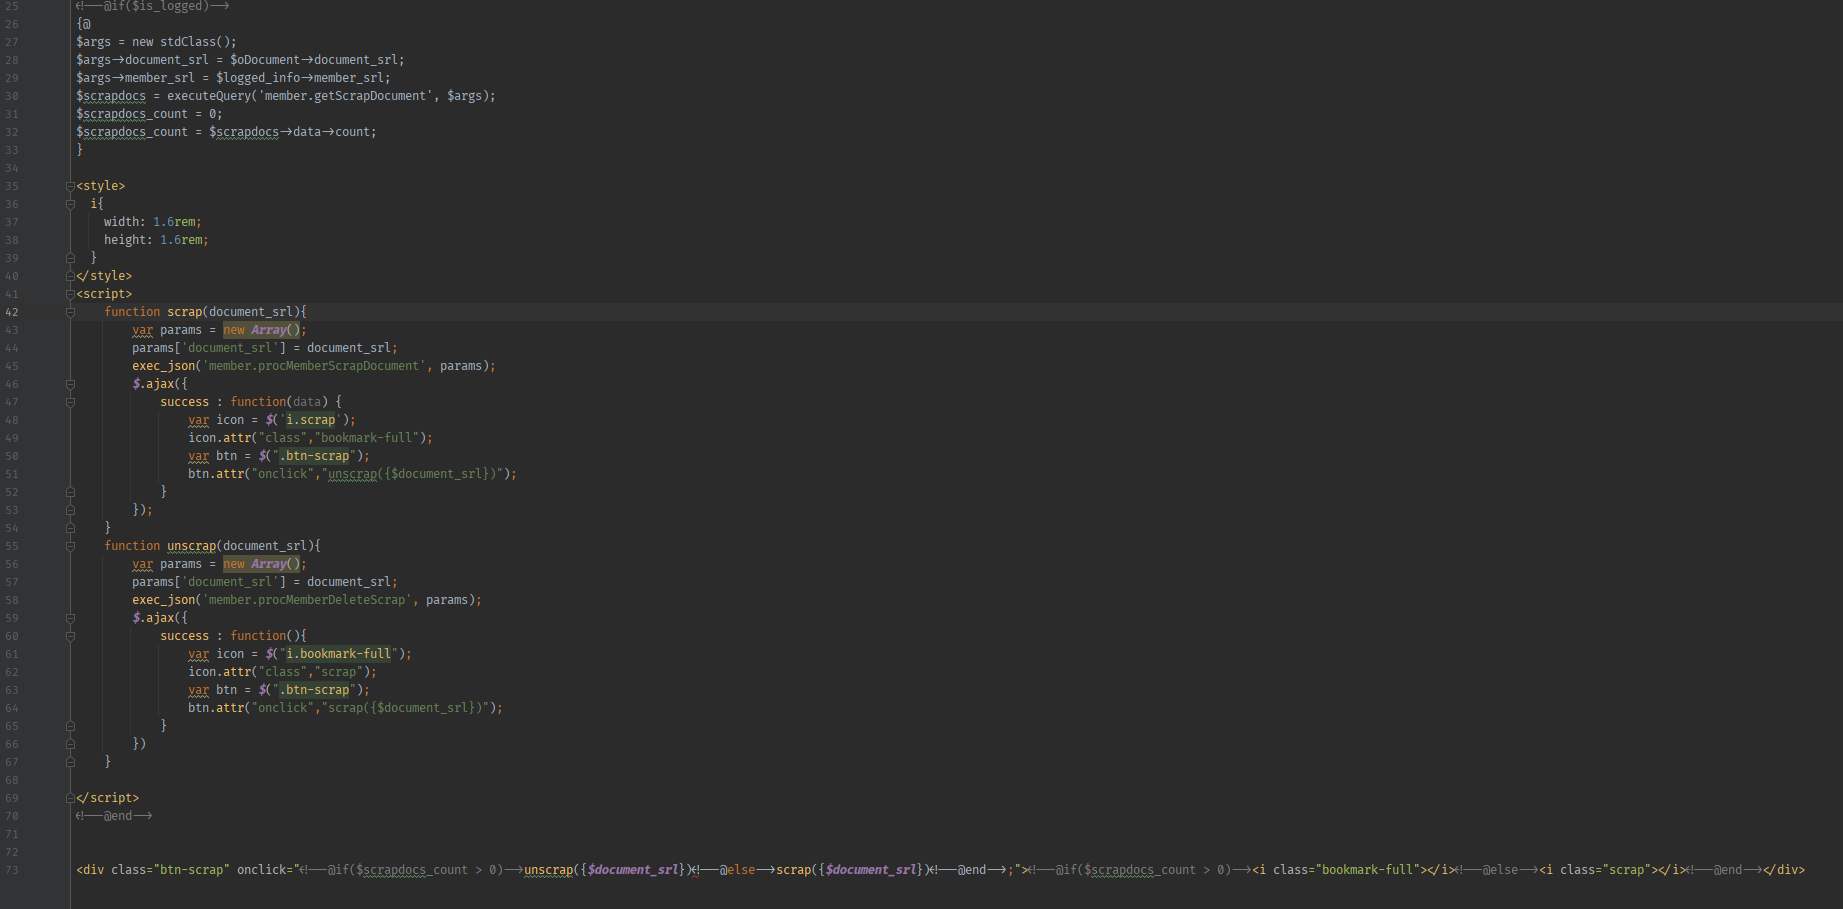
Task: Fold the second $.ajax block at line 59
Action: 70,618
